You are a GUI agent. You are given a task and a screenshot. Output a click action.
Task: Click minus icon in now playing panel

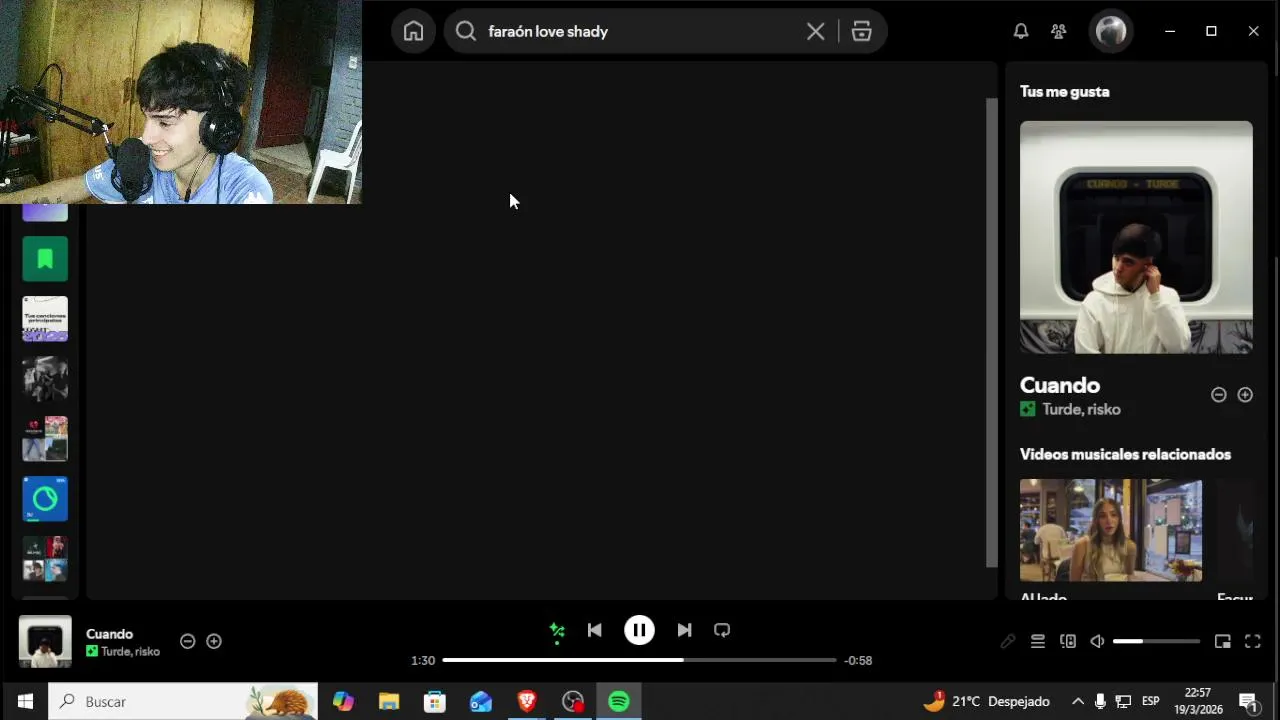[1218, 395]
